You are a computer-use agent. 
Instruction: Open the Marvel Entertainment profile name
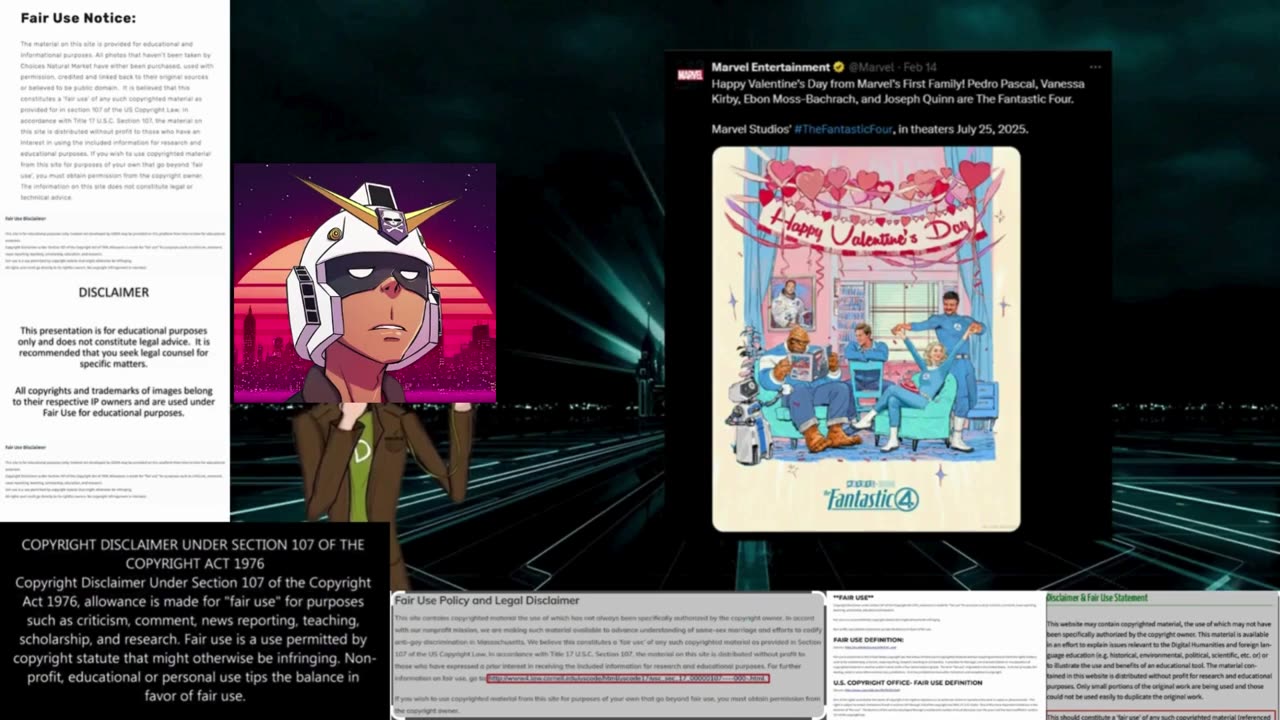pyautogui.click(x=770, y=67)
